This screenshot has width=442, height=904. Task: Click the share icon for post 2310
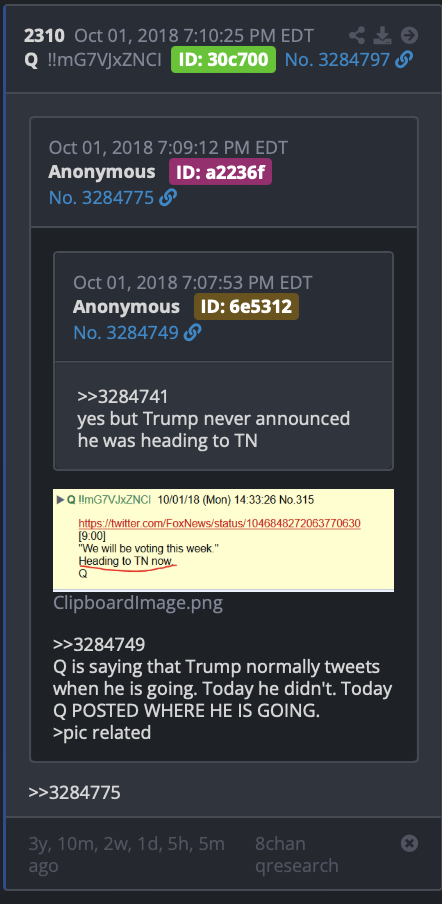tap(357, 36)
